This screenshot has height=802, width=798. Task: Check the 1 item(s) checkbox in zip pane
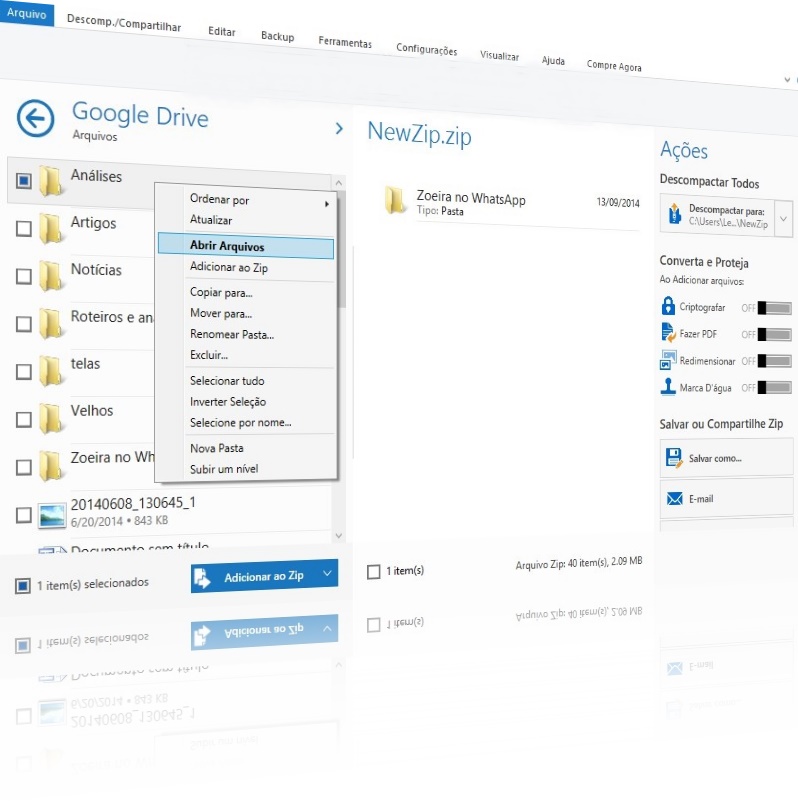(374, 572)
